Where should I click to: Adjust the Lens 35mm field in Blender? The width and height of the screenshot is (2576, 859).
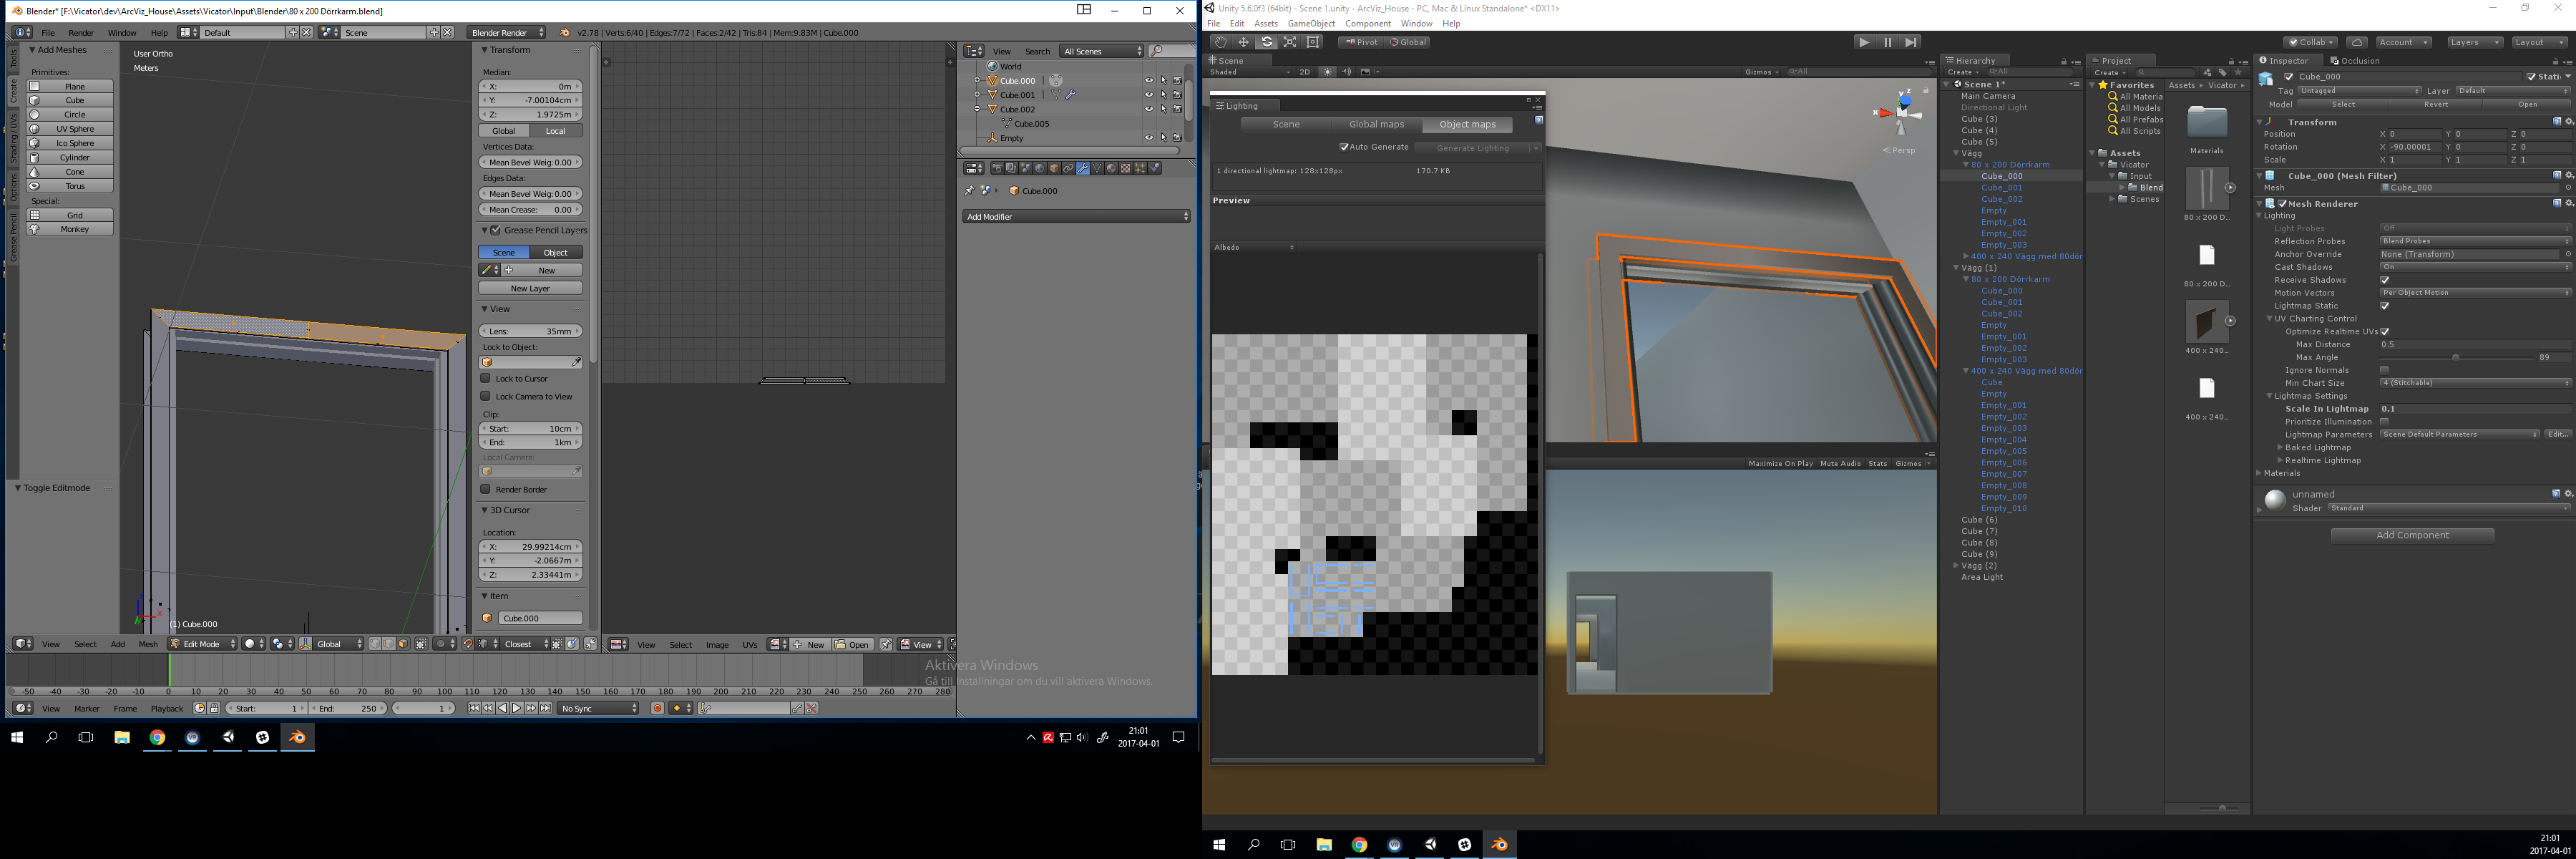(531, 331)
